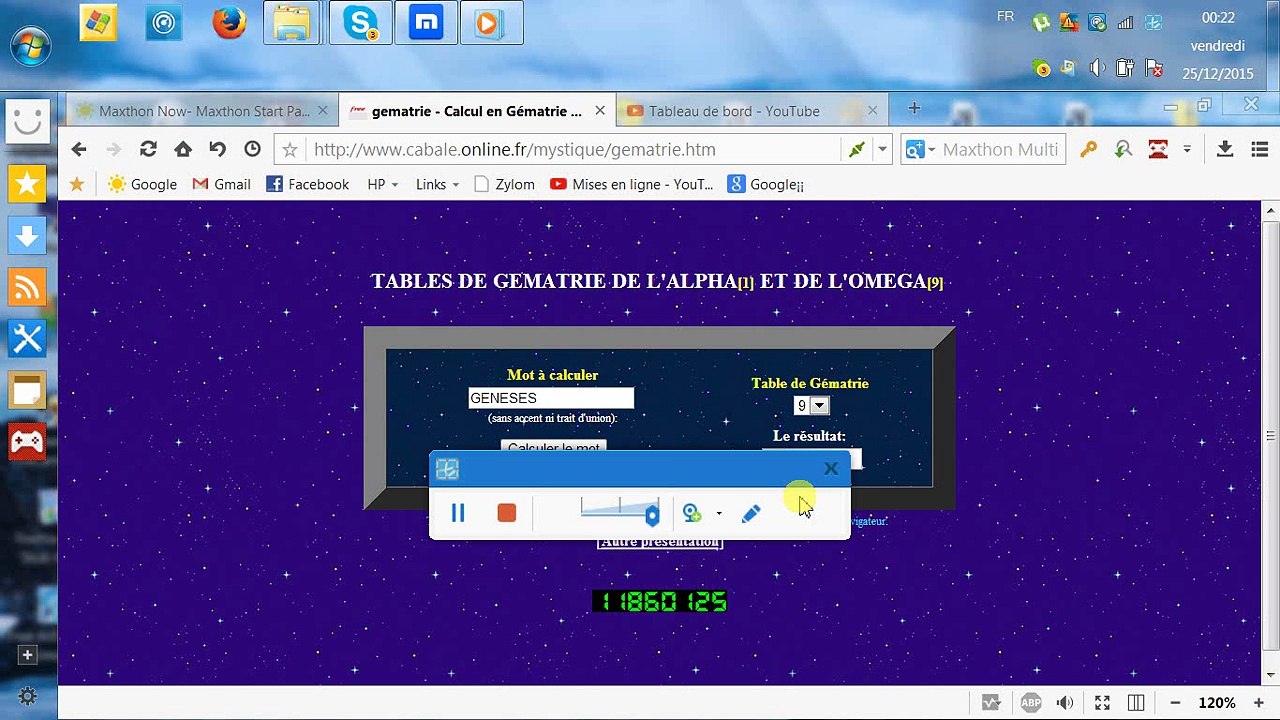The image size is (1280, 720).
Task: Open the notes sidebar icon
Action: point(27,391)
